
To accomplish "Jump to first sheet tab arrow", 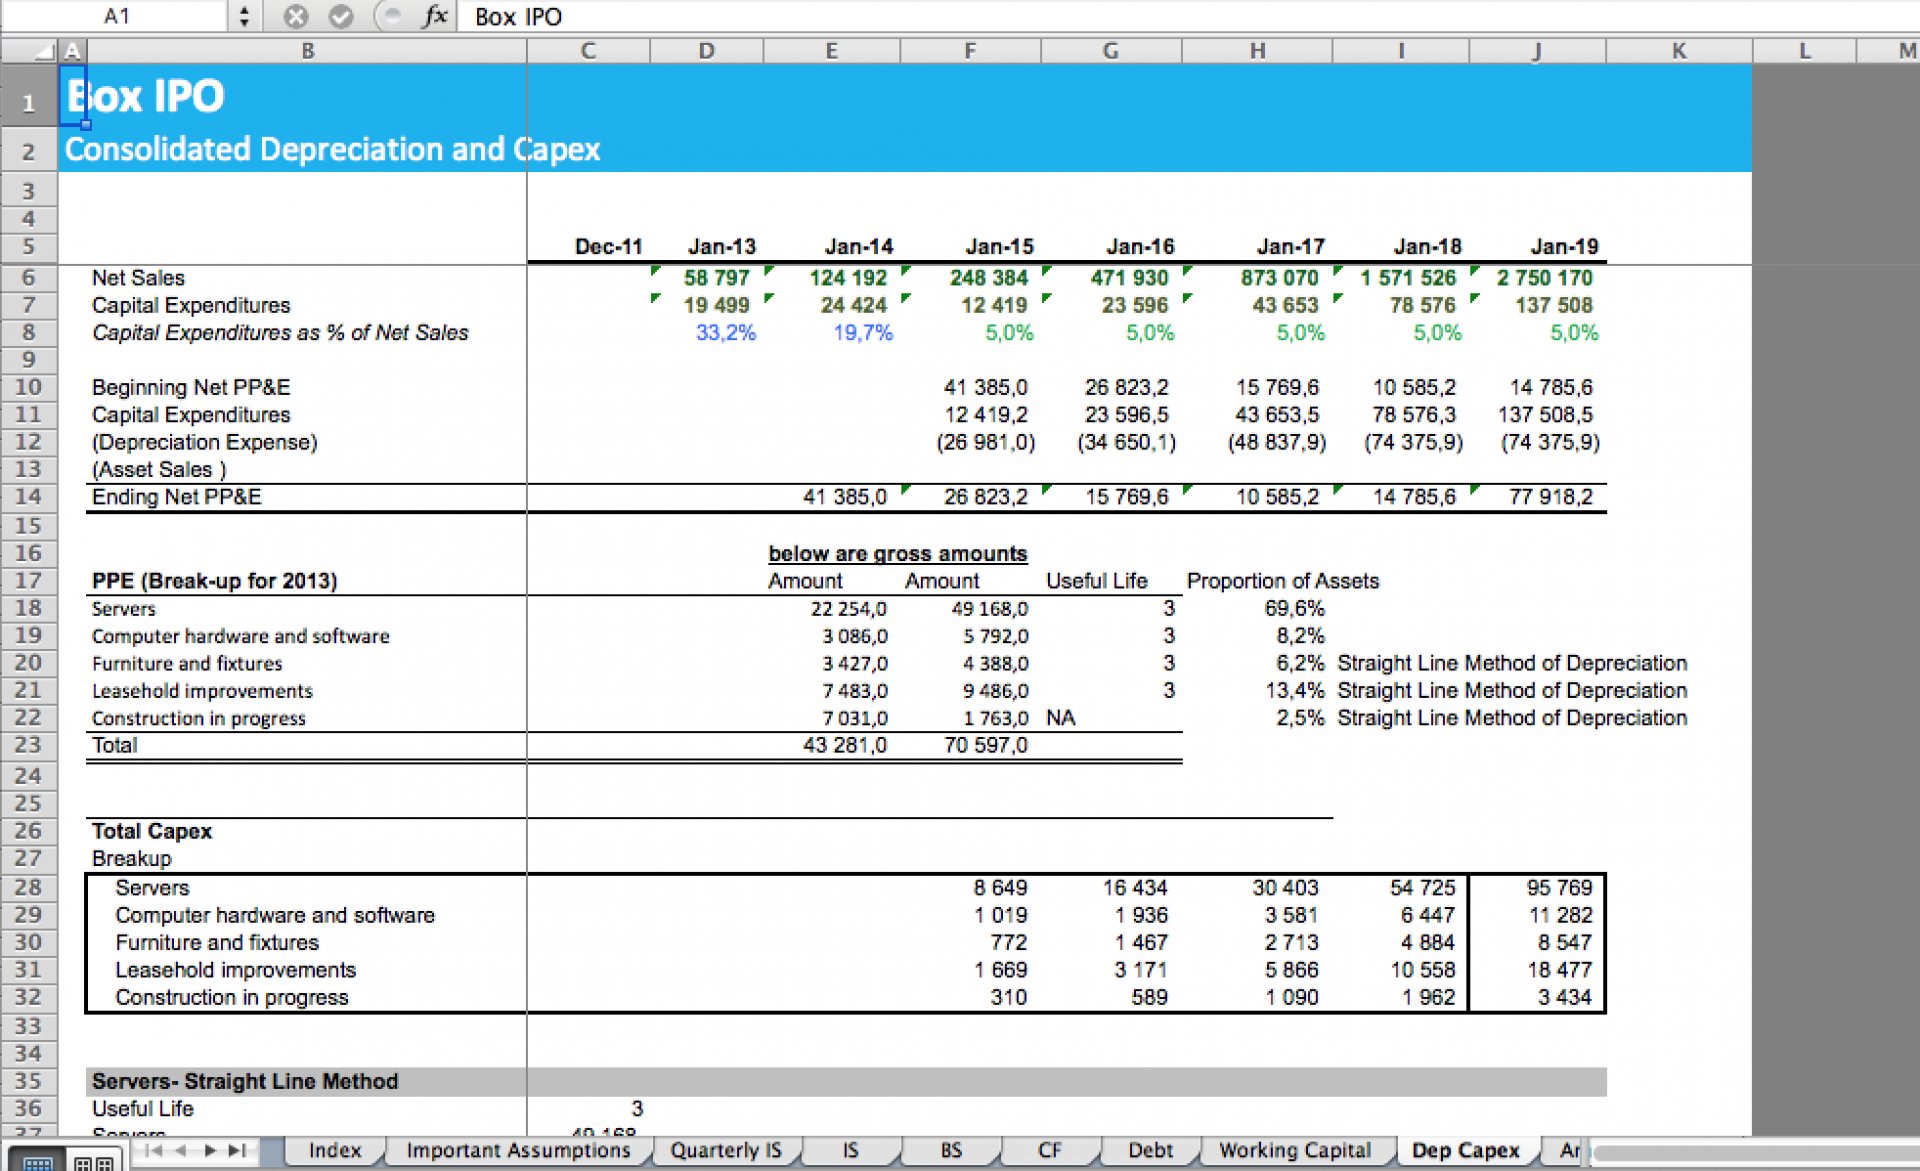I will tap(154, 1151).
